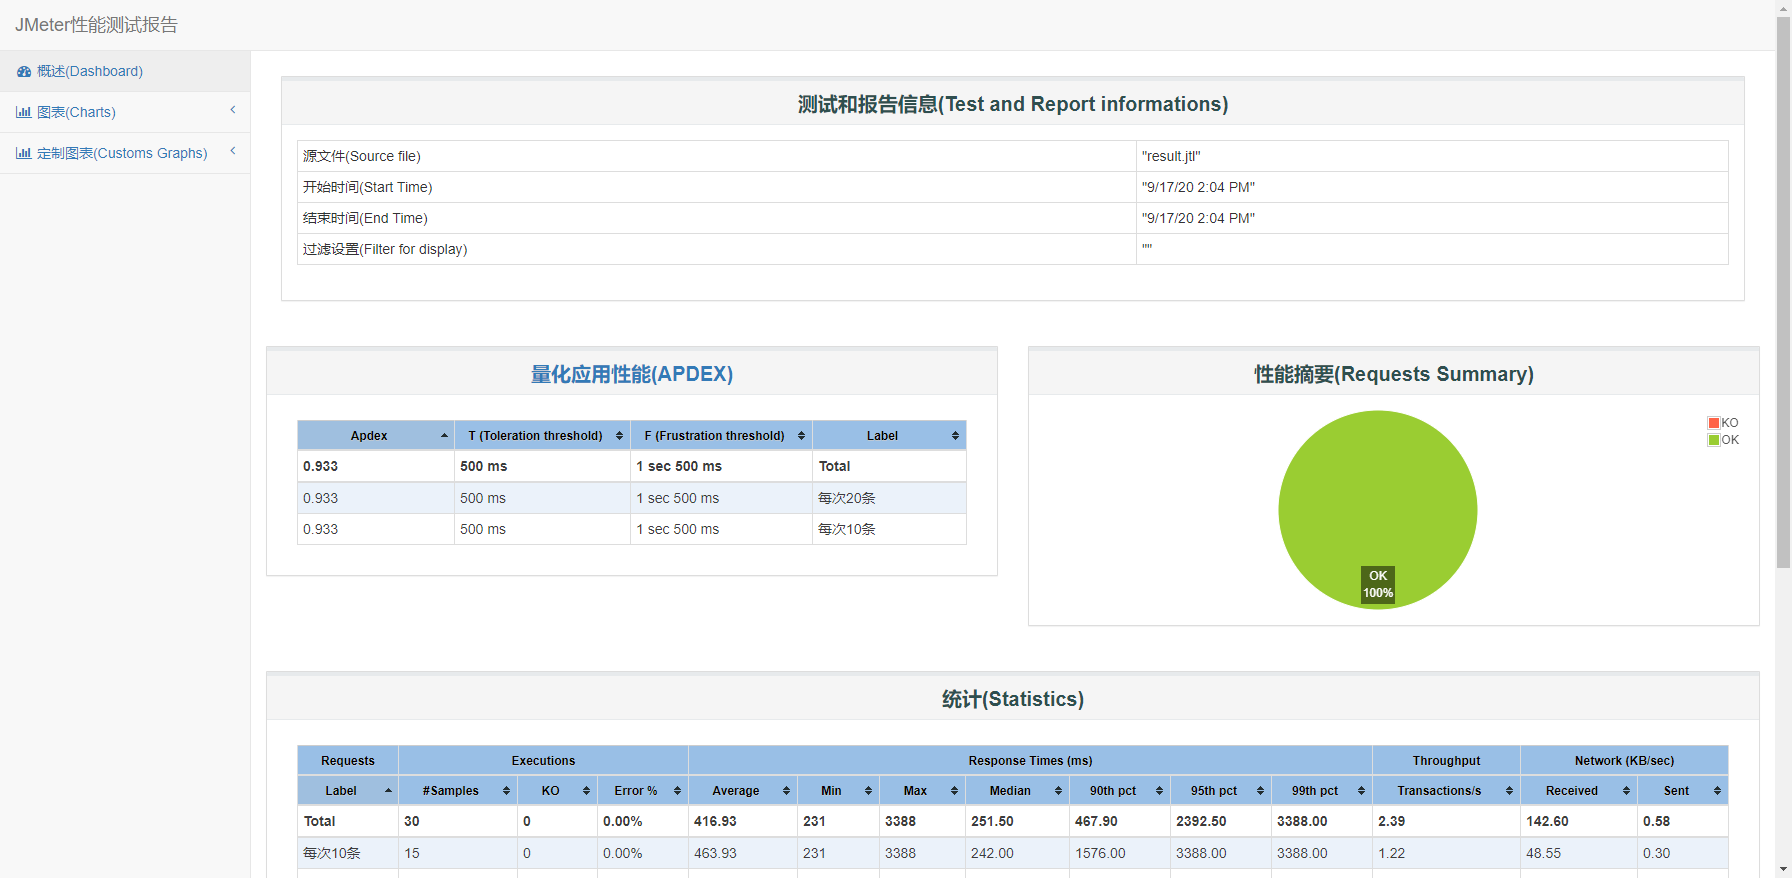Sort statistics by Max column
Image resolution: width=1792 pixels, height=878 pixels.
coord(922,791)
